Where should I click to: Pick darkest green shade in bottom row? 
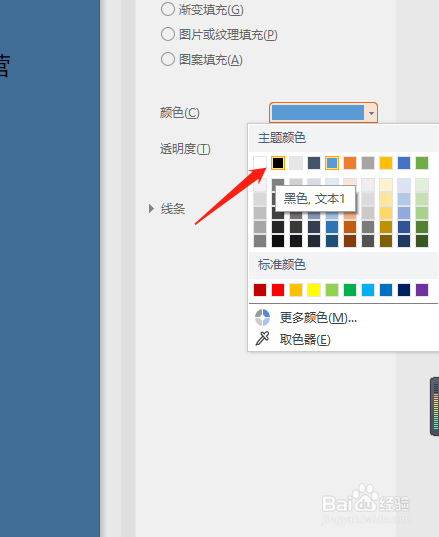[x=422, y=241]
